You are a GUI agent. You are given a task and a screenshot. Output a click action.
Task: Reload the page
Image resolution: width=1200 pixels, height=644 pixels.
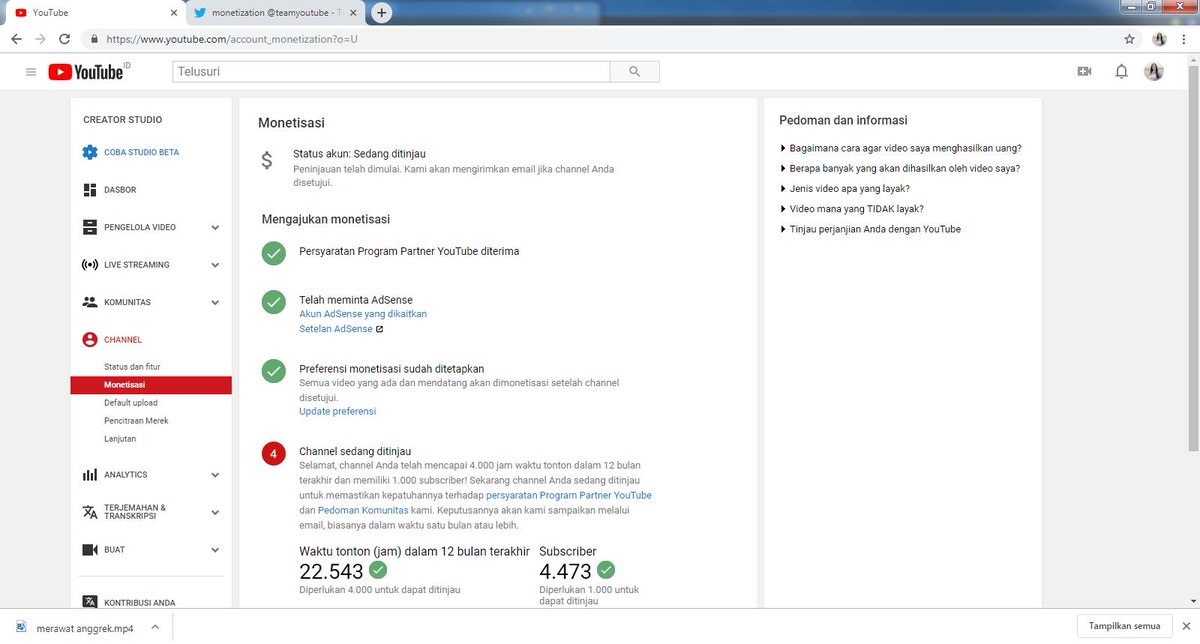[x=65, y=39]
